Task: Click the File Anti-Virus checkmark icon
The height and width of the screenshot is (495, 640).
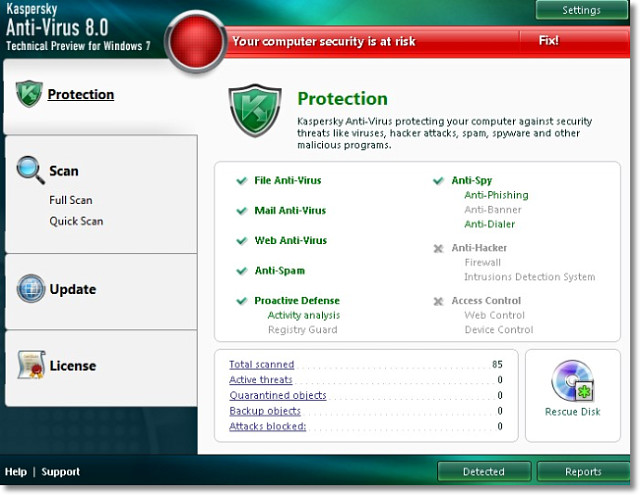Action: point(242,180)
